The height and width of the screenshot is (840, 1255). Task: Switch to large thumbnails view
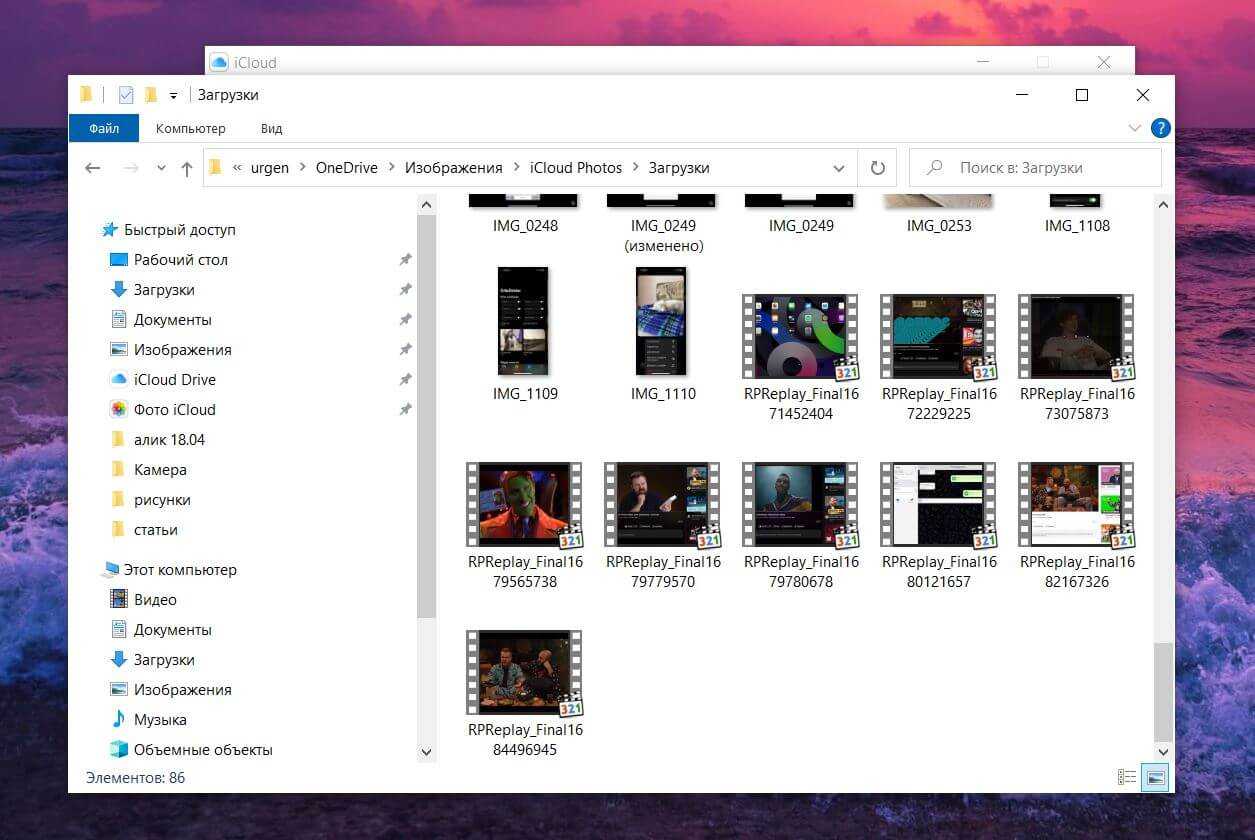click(x=1155, y=777)
